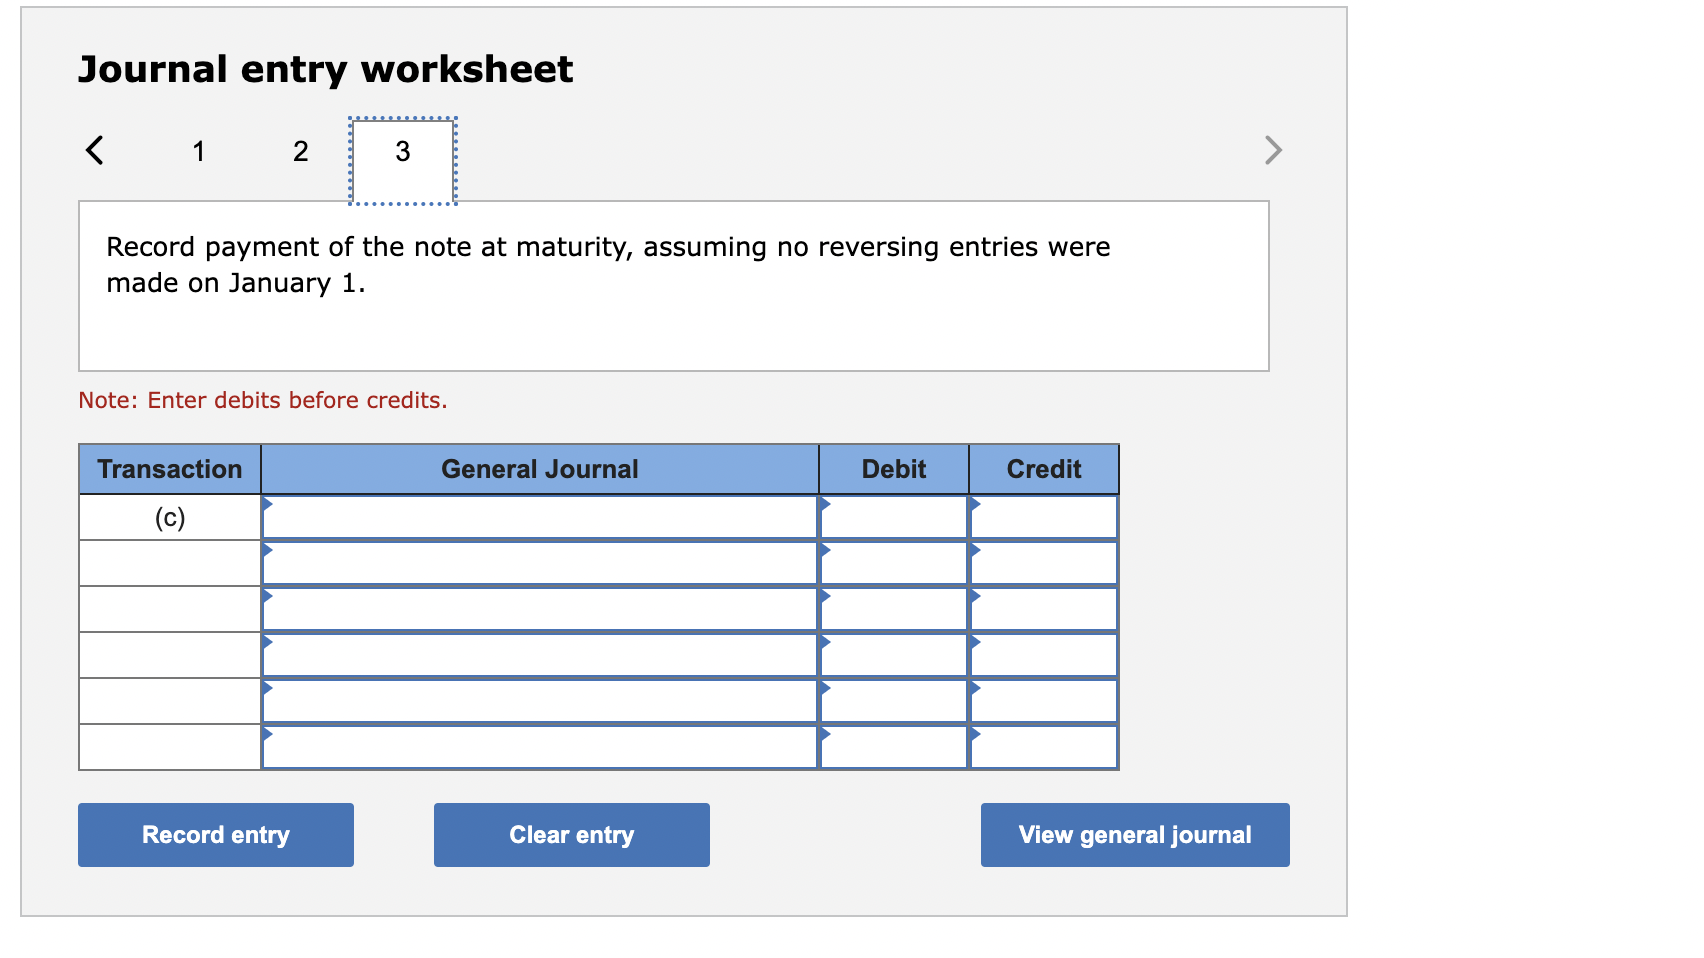Switch to journal entry tab 1

(199, 151)
